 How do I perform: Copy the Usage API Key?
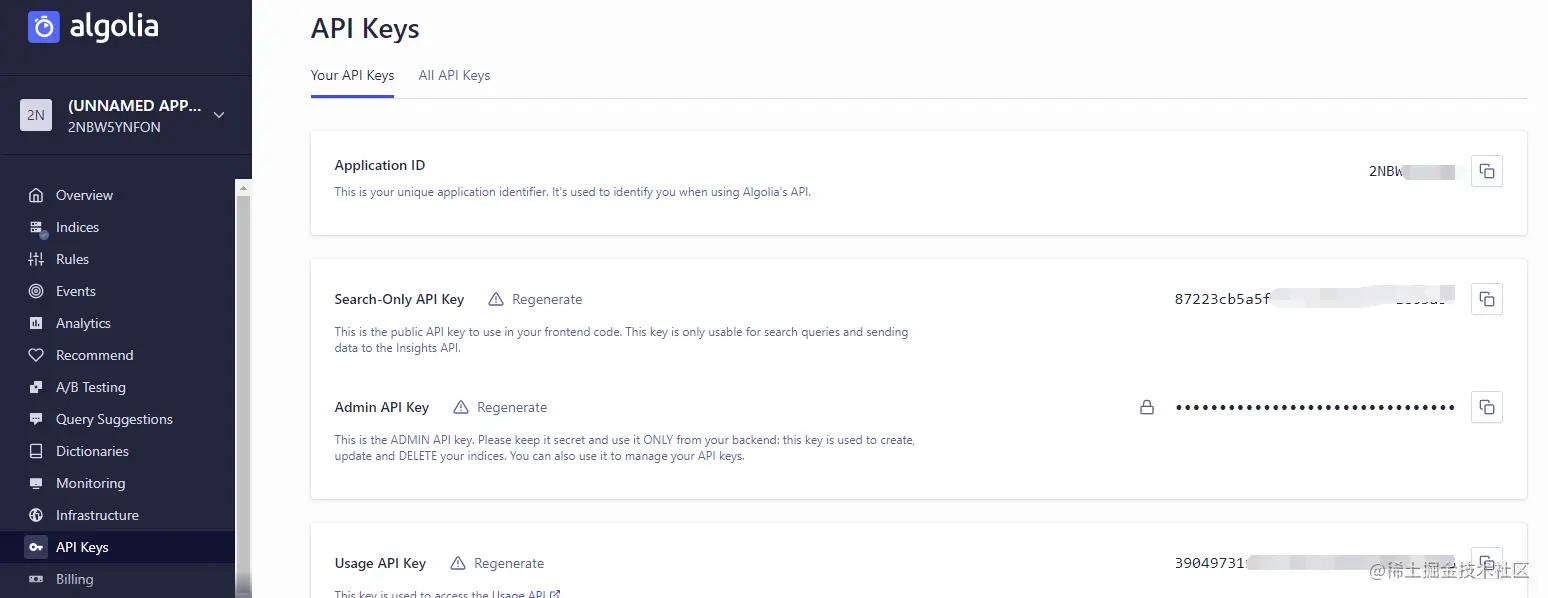point(1487,562)
